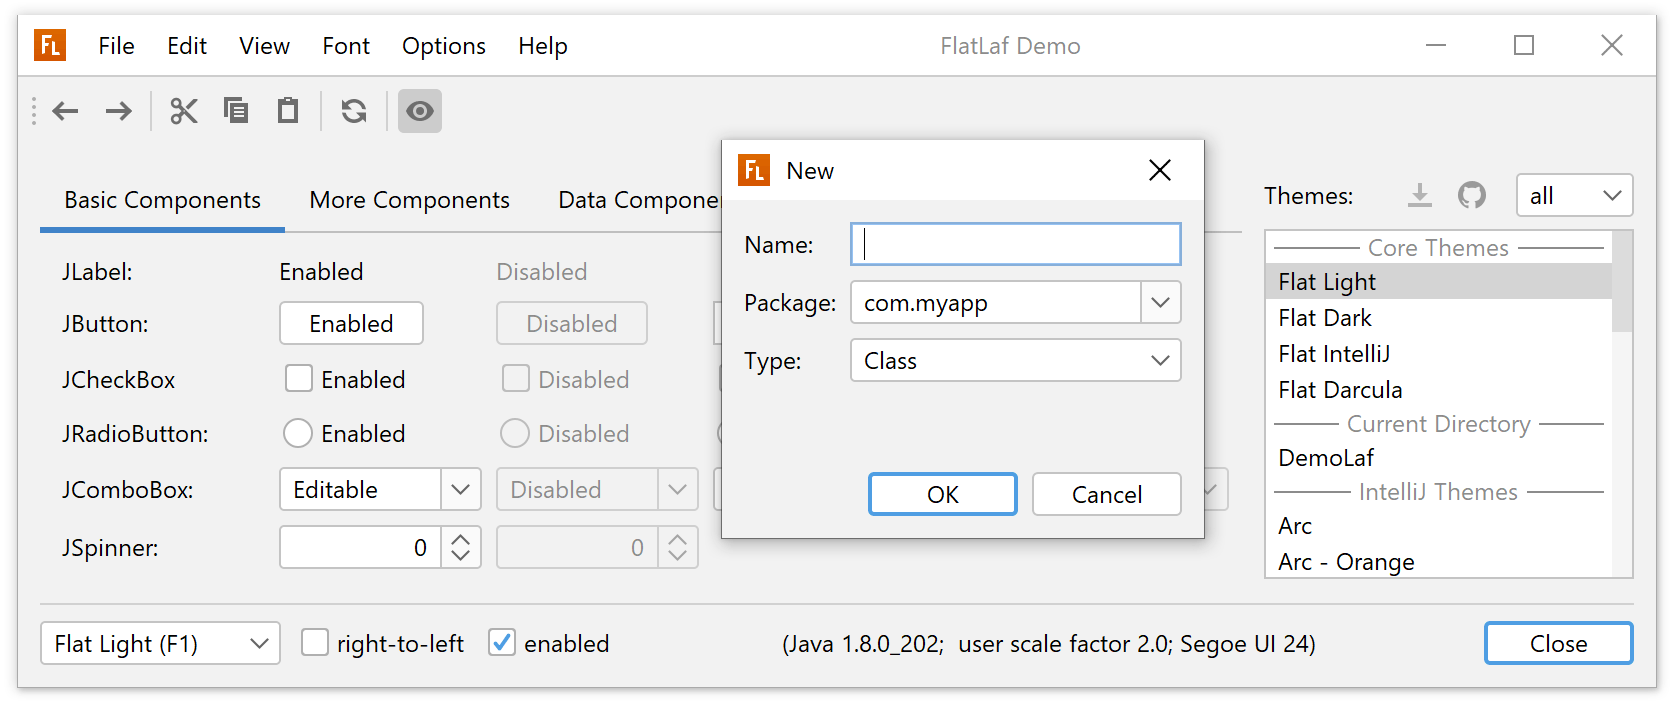
Task: Check the Enabled JCheckBox
Action: point(299,378)
